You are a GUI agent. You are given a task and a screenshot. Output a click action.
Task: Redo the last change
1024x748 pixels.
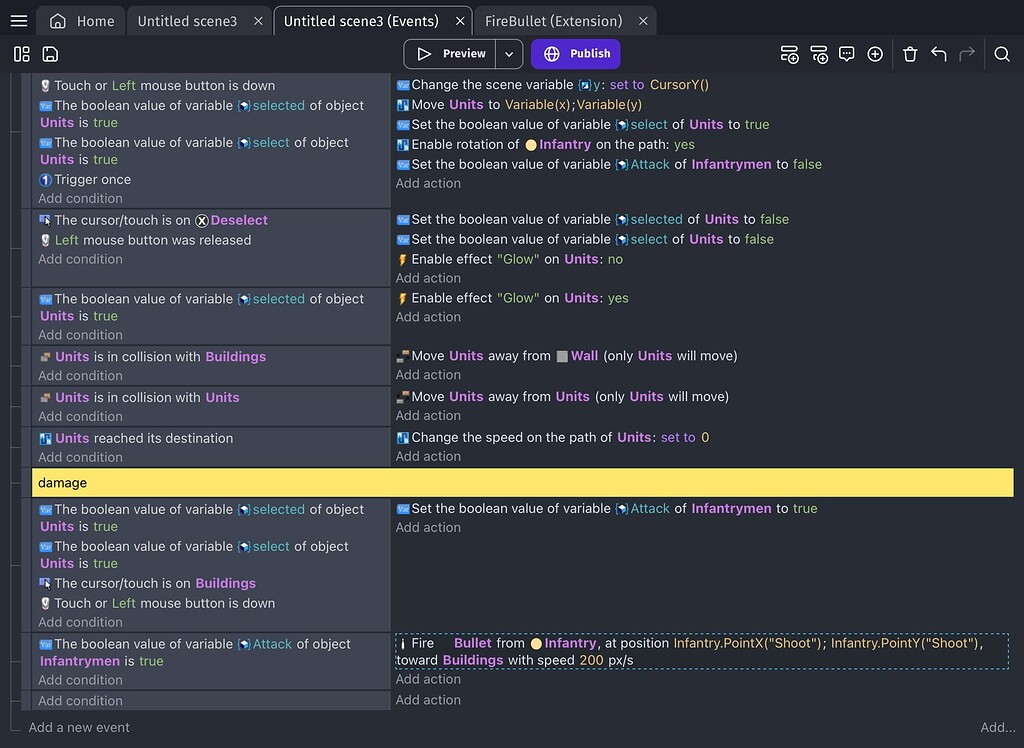(x=966, y=54)
